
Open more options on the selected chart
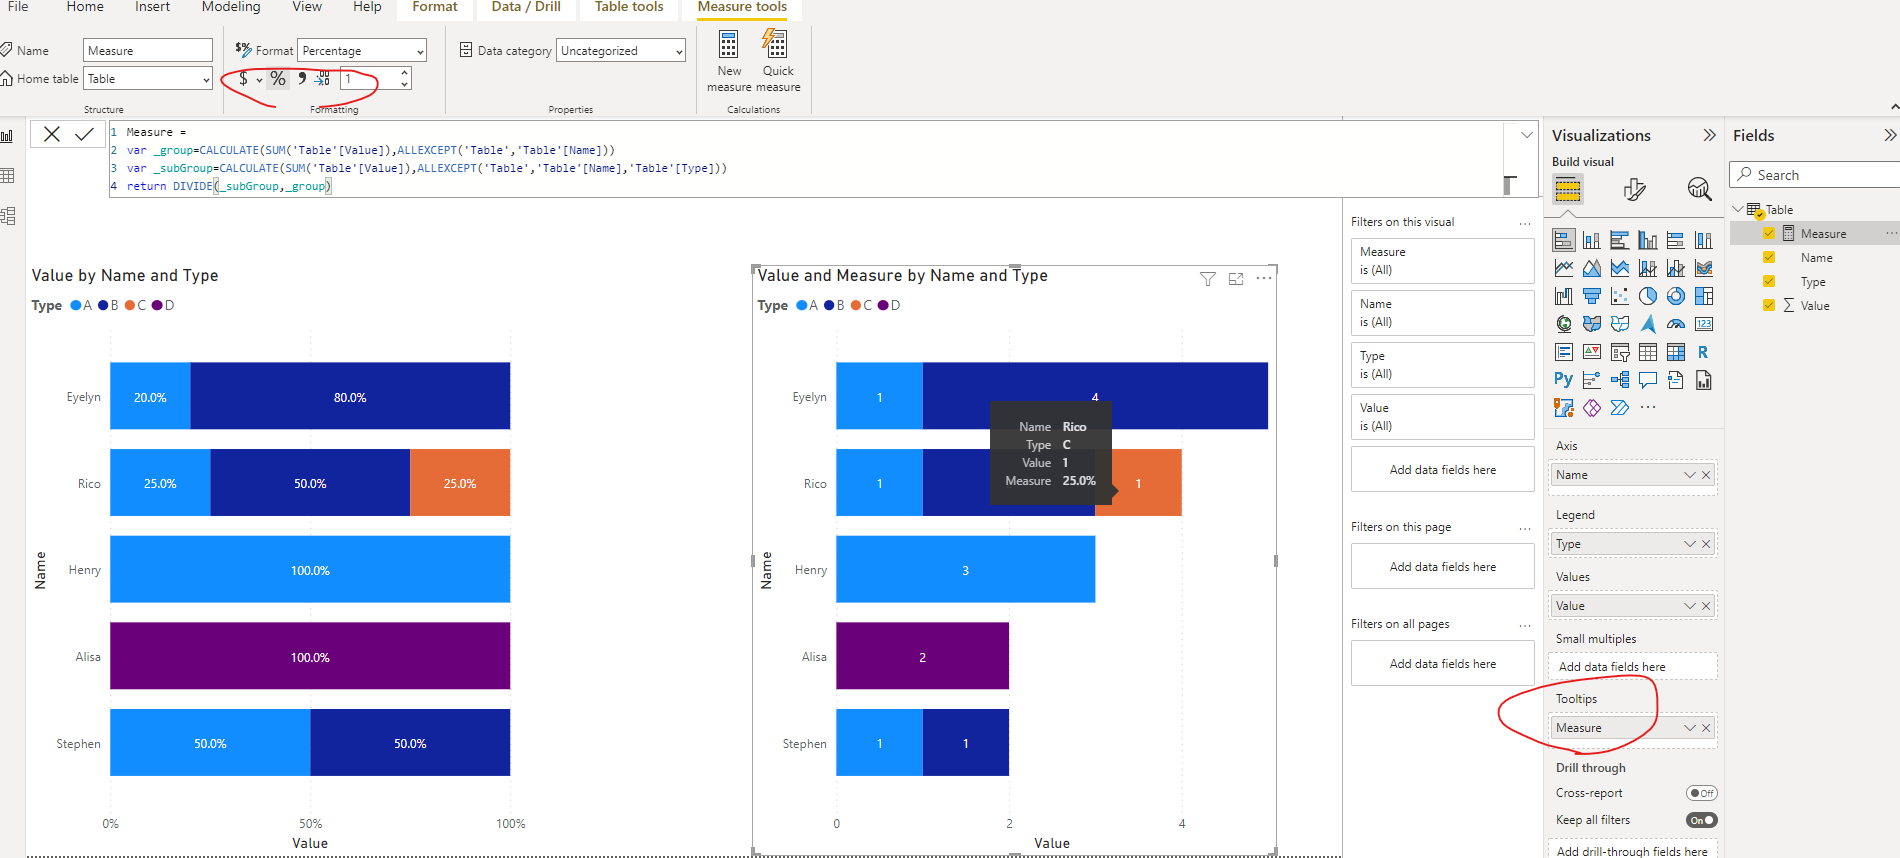pos(1264,279)
